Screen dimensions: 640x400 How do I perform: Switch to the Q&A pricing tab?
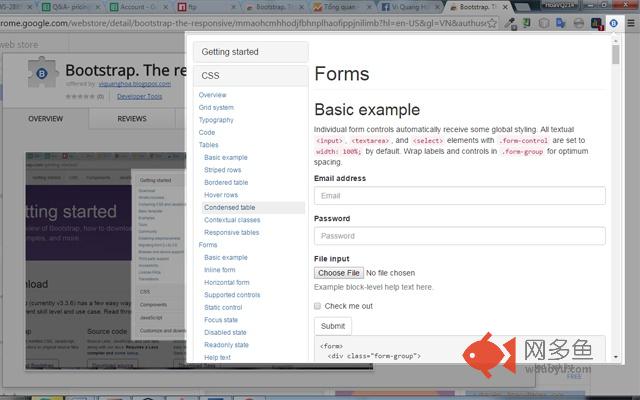pyautogui.click(x=71, y=7)
